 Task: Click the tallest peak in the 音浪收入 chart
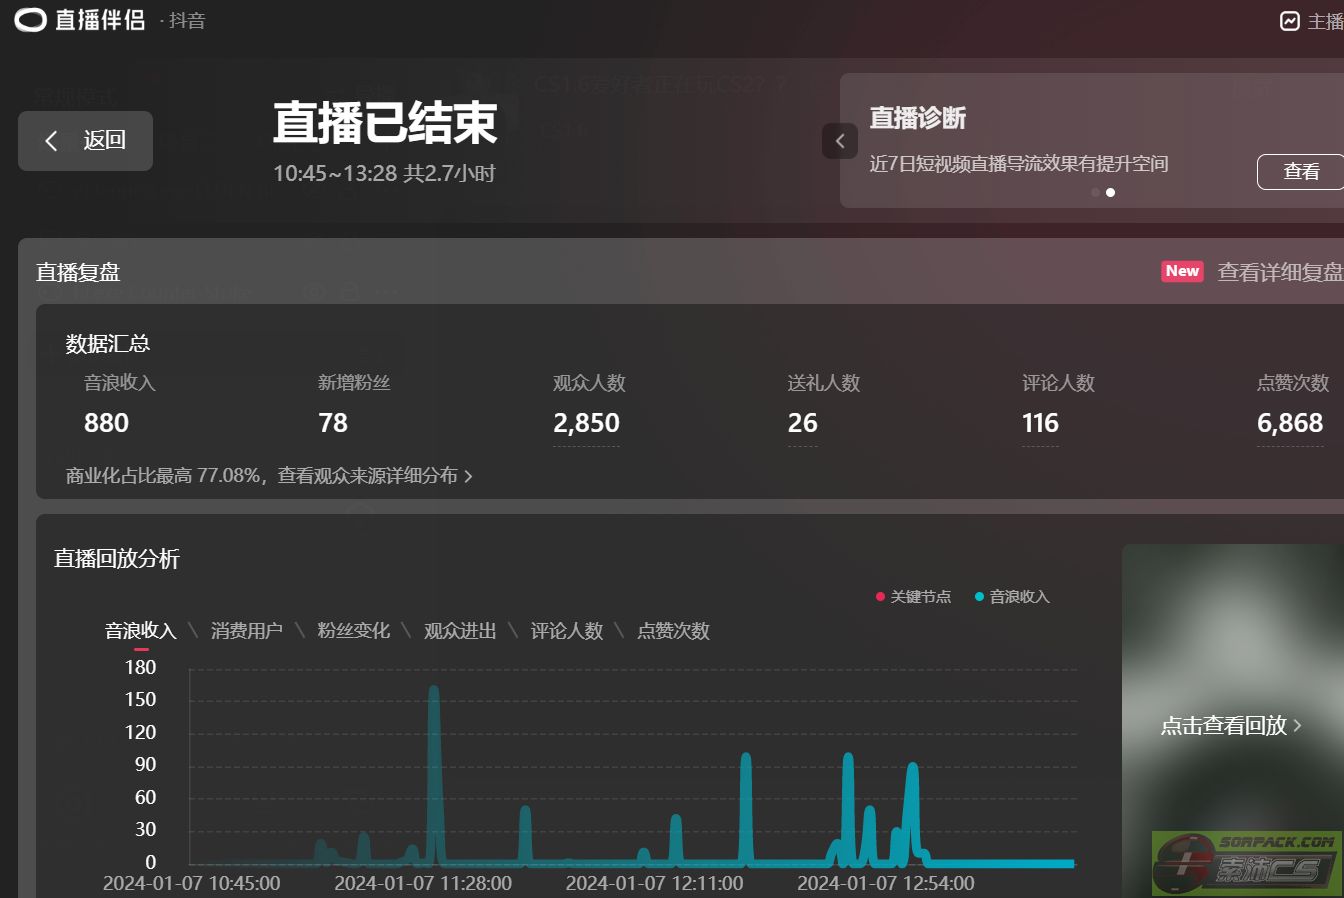click(x=433, y=691)
